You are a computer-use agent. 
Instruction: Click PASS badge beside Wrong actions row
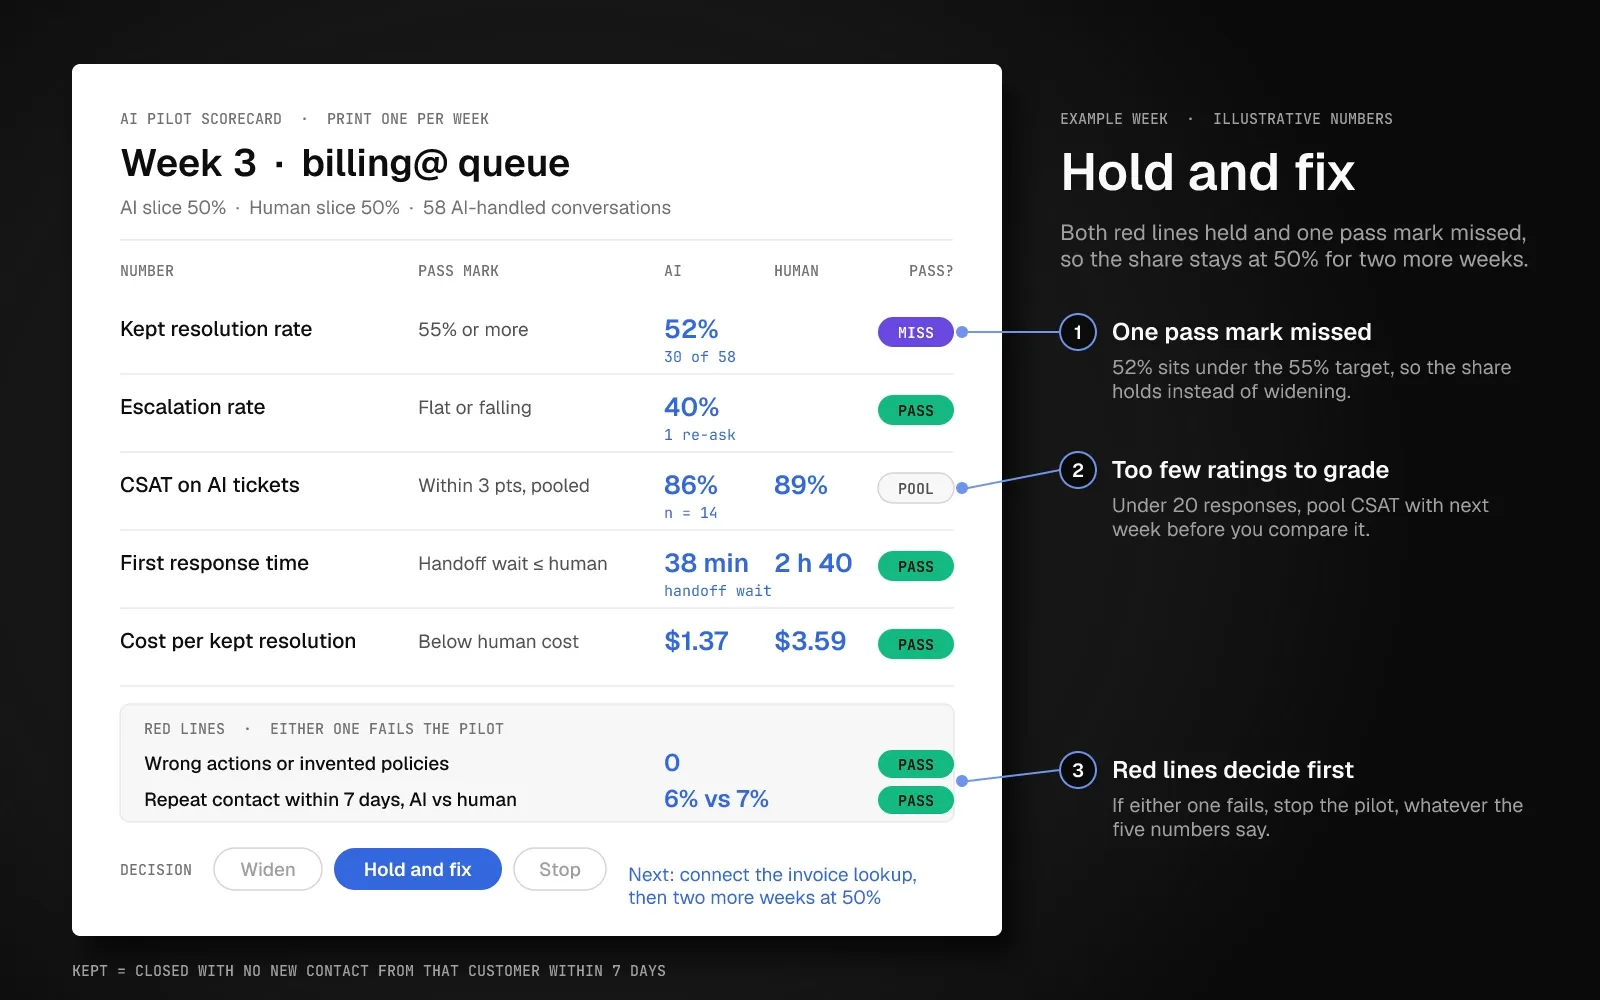point(915,764)
